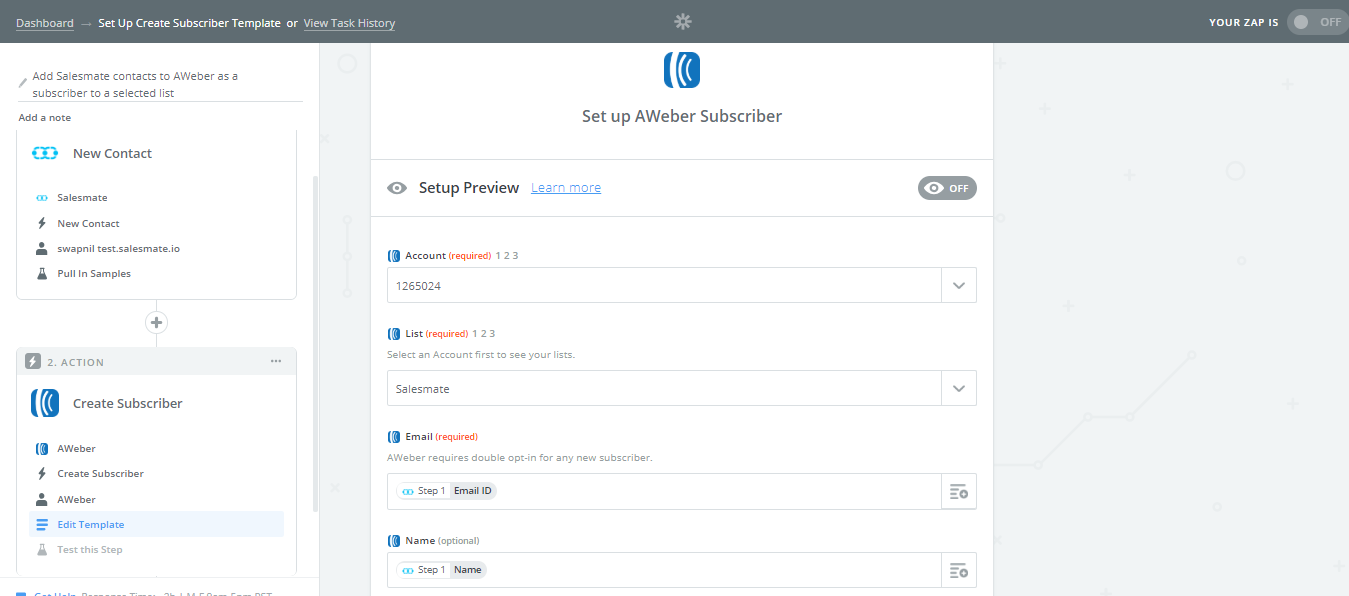
Task: Switch the YOUR ZAP IS toggle on
Action: 1316,21
